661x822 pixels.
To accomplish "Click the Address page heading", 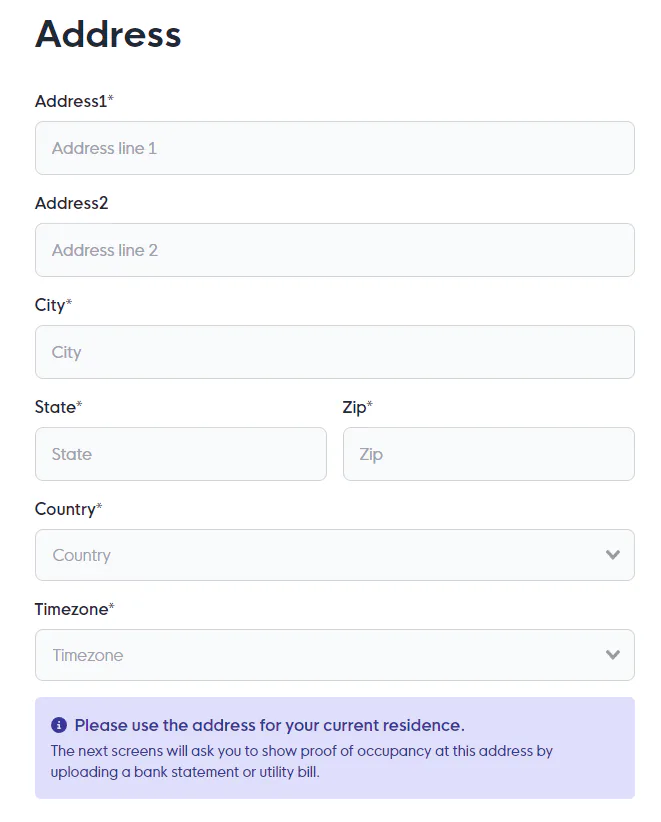I will (108, 35).
